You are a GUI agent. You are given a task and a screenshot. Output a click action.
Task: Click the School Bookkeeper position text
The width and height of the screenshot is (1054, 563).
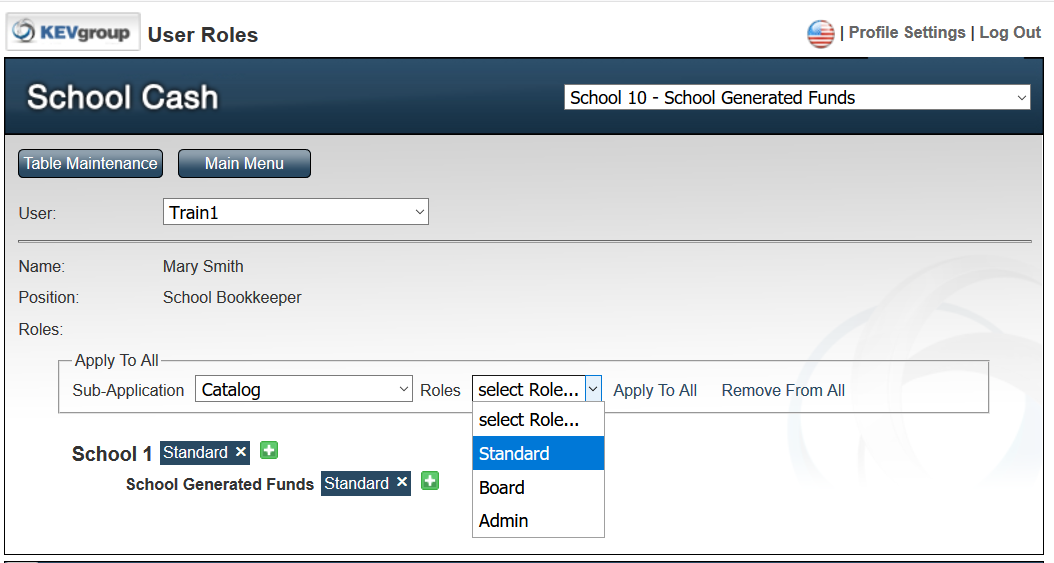[x=232, y=297]
